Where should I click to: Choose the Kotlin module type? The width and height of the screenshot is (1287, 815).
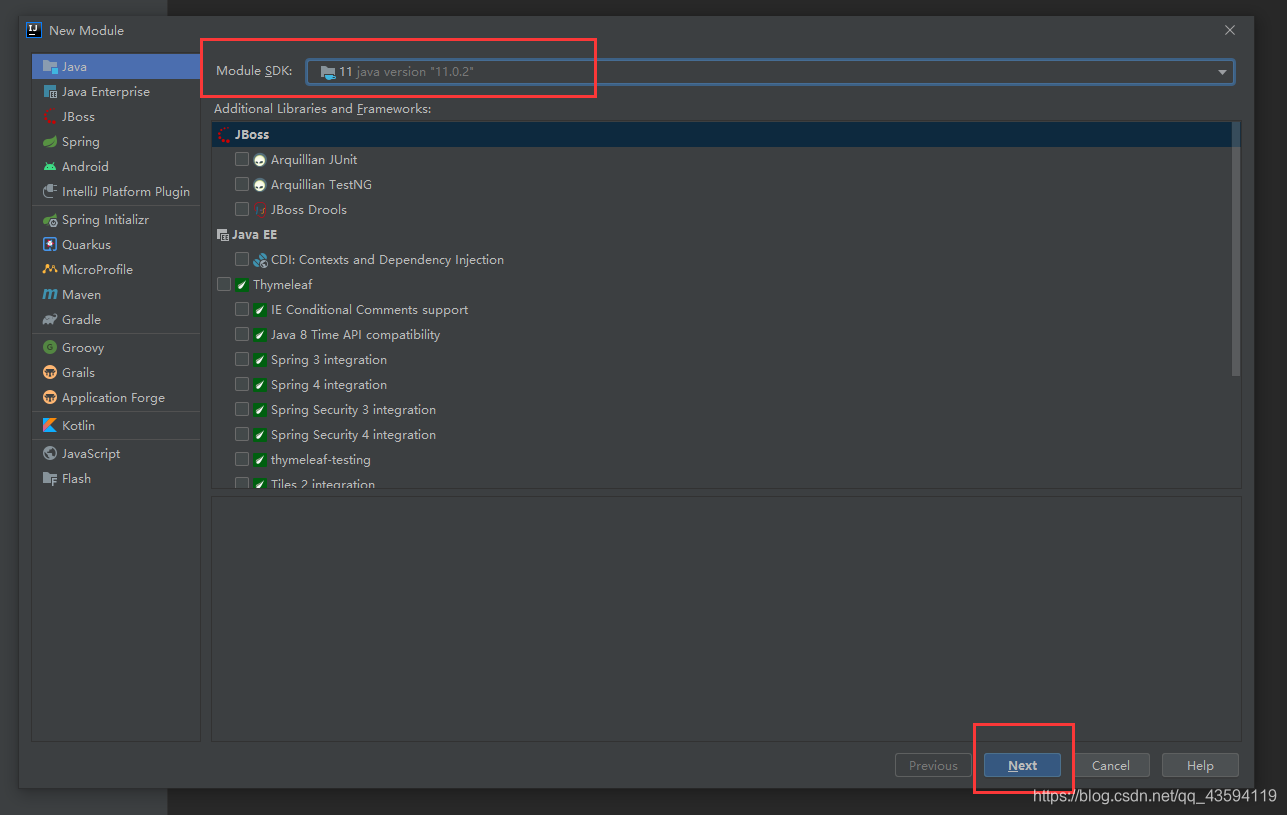116,426
